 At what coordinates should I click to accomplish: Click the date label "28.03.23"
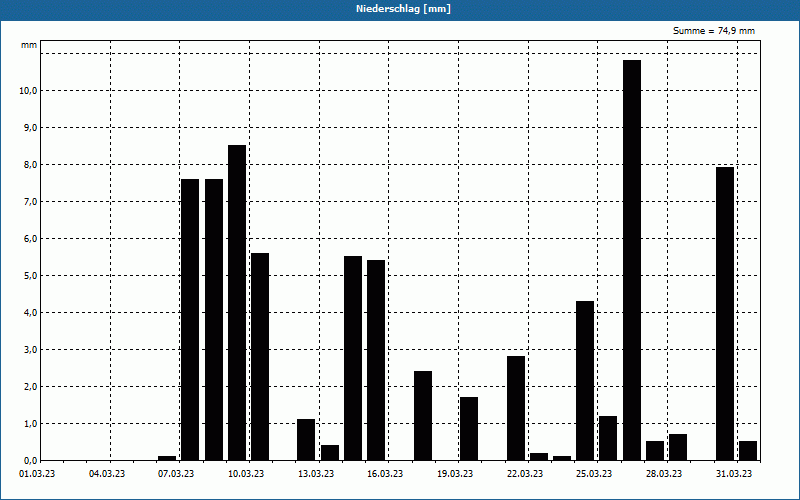[x=664, y=474]
